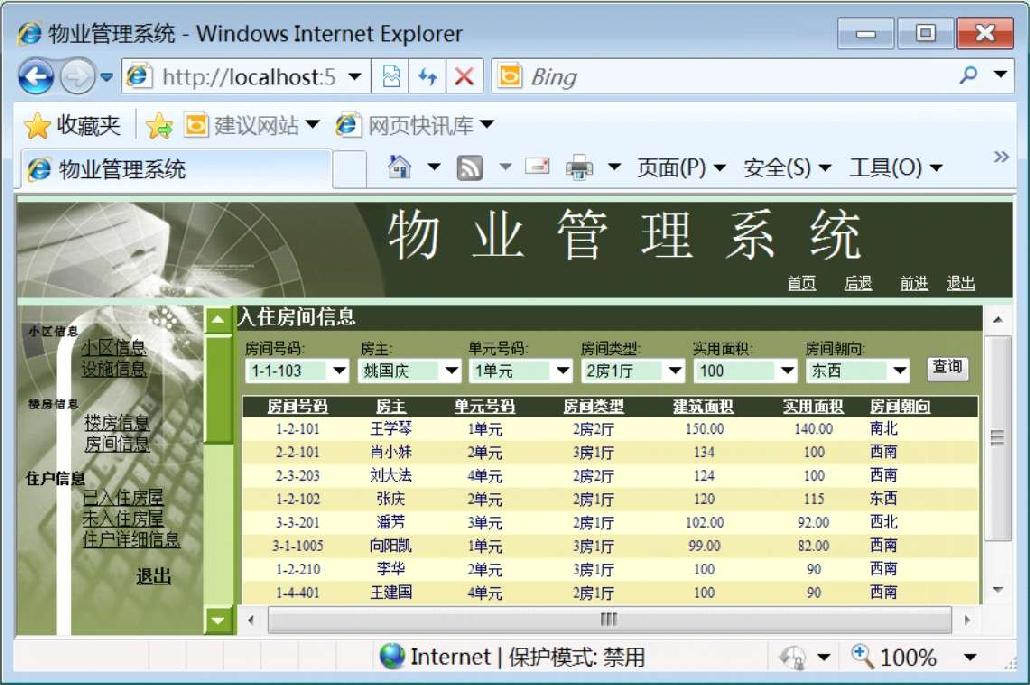Click the Internet security zone globe icon

click(x=393, y=656)
